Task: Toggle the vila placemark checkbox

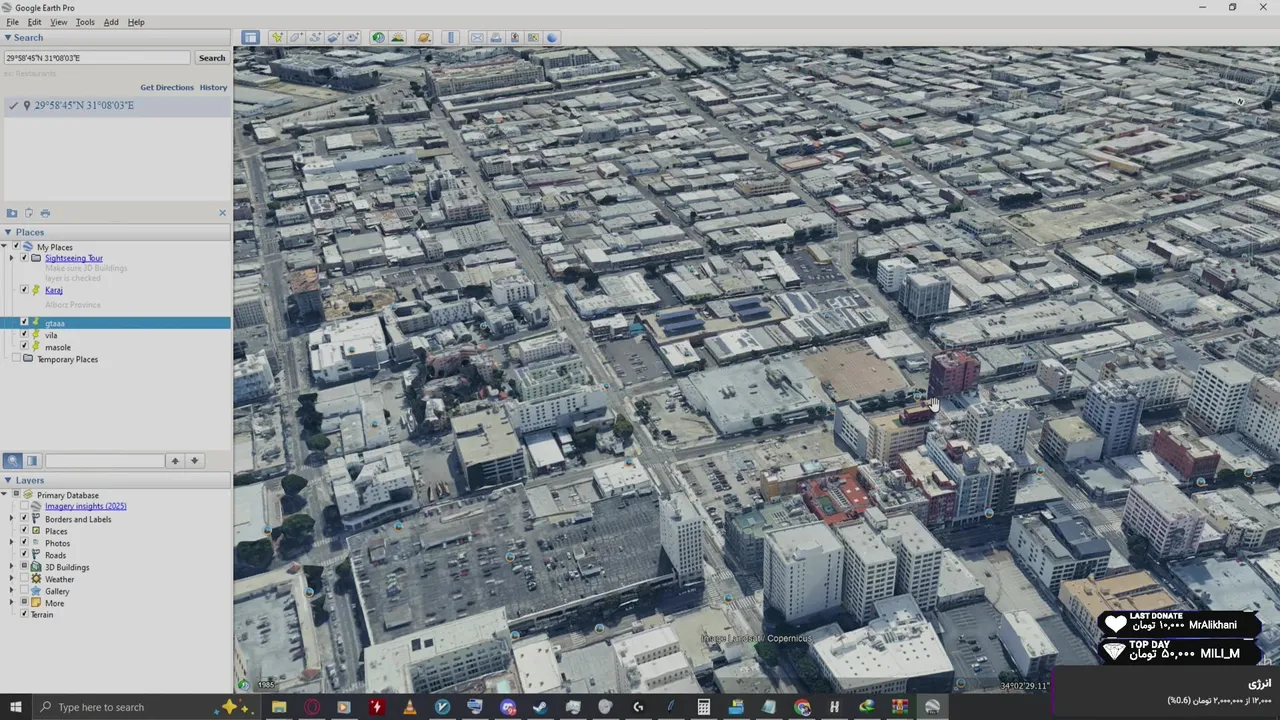Action: 24,335
